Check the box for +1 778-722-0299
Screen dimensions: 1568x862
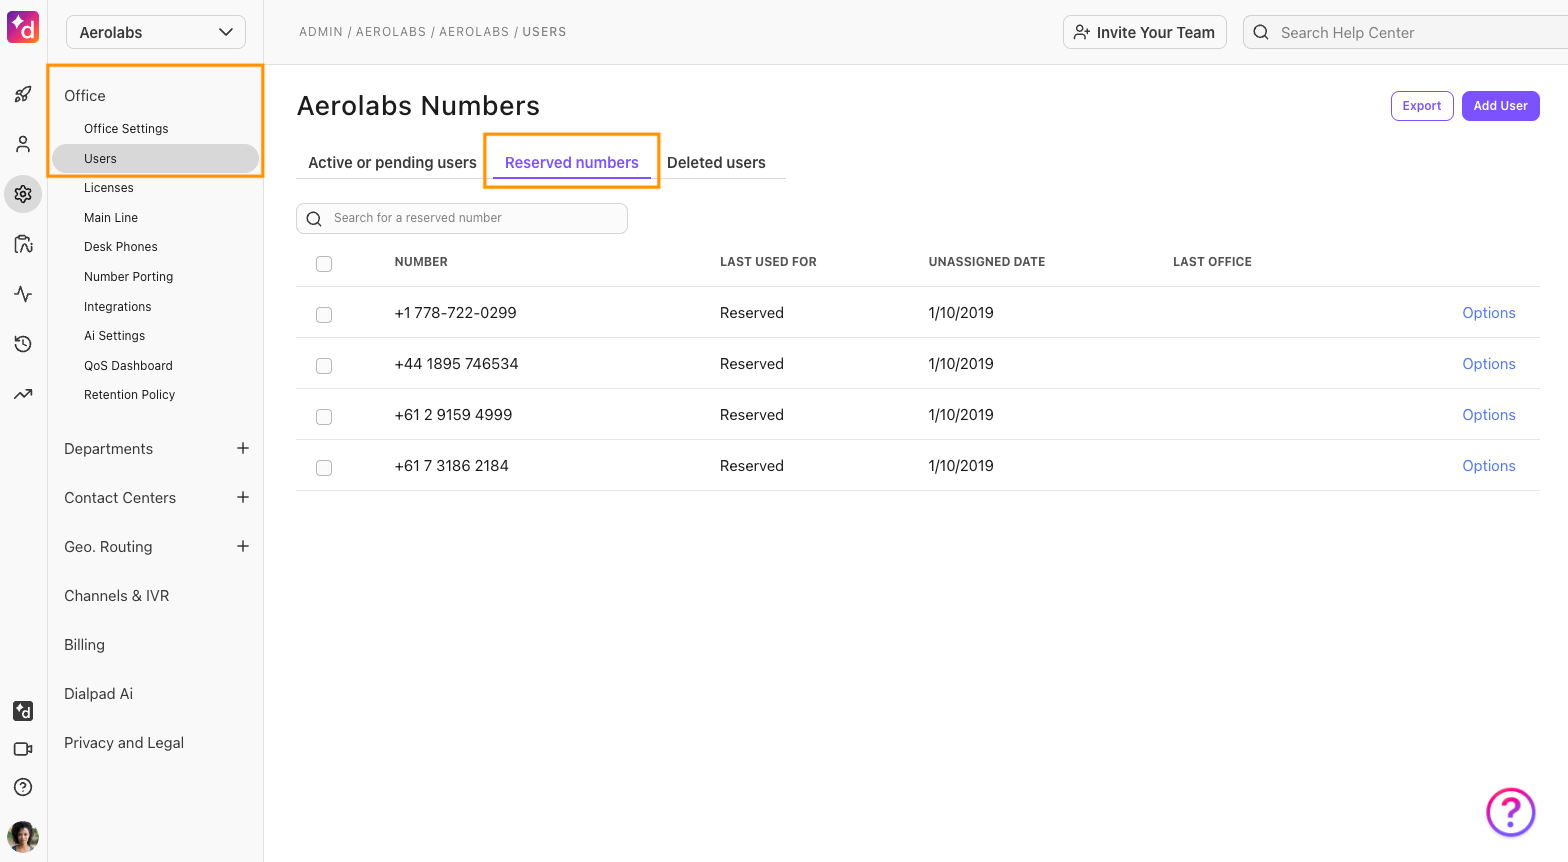(x=324, y=315)
